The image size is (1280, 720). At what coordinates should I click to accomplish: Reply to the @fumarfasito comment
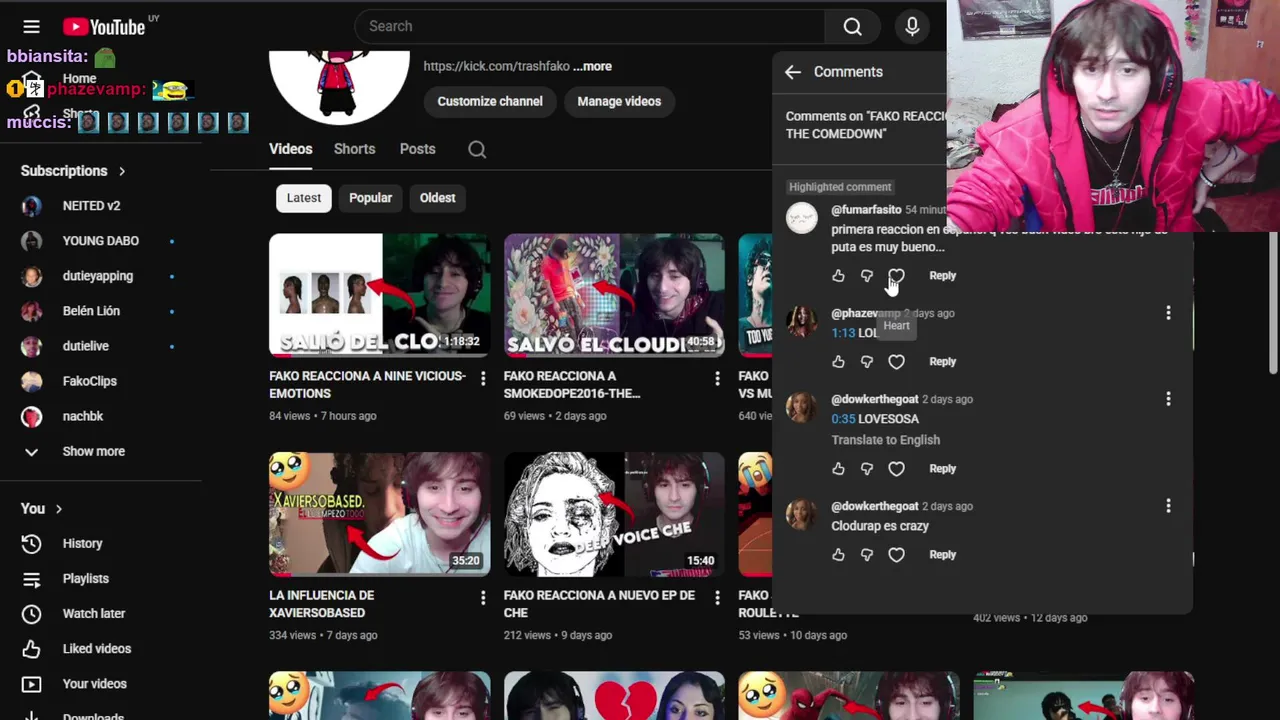(942, 276)
